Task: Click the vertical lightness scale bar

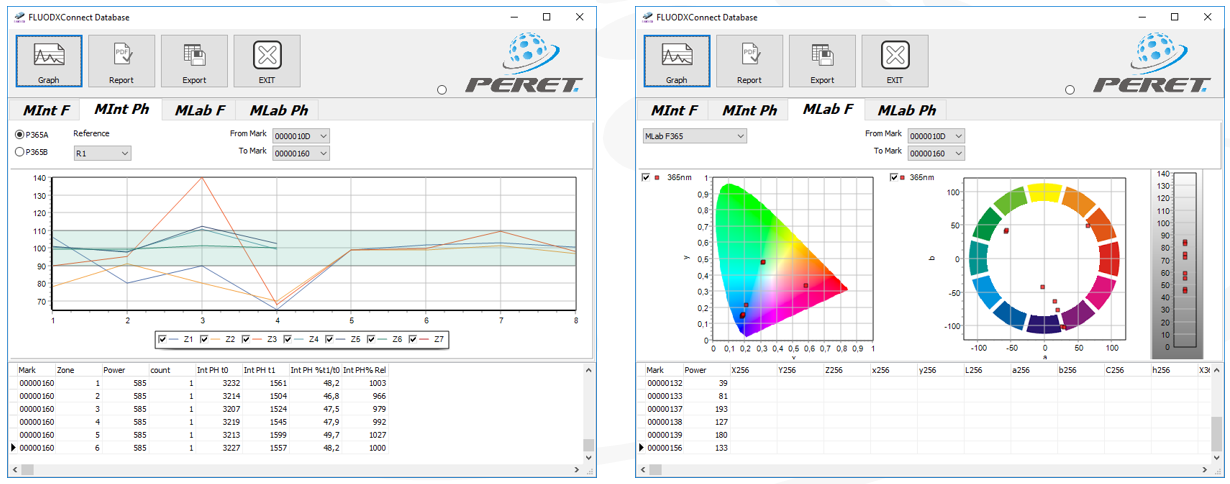Action: tap(1184, 260)
